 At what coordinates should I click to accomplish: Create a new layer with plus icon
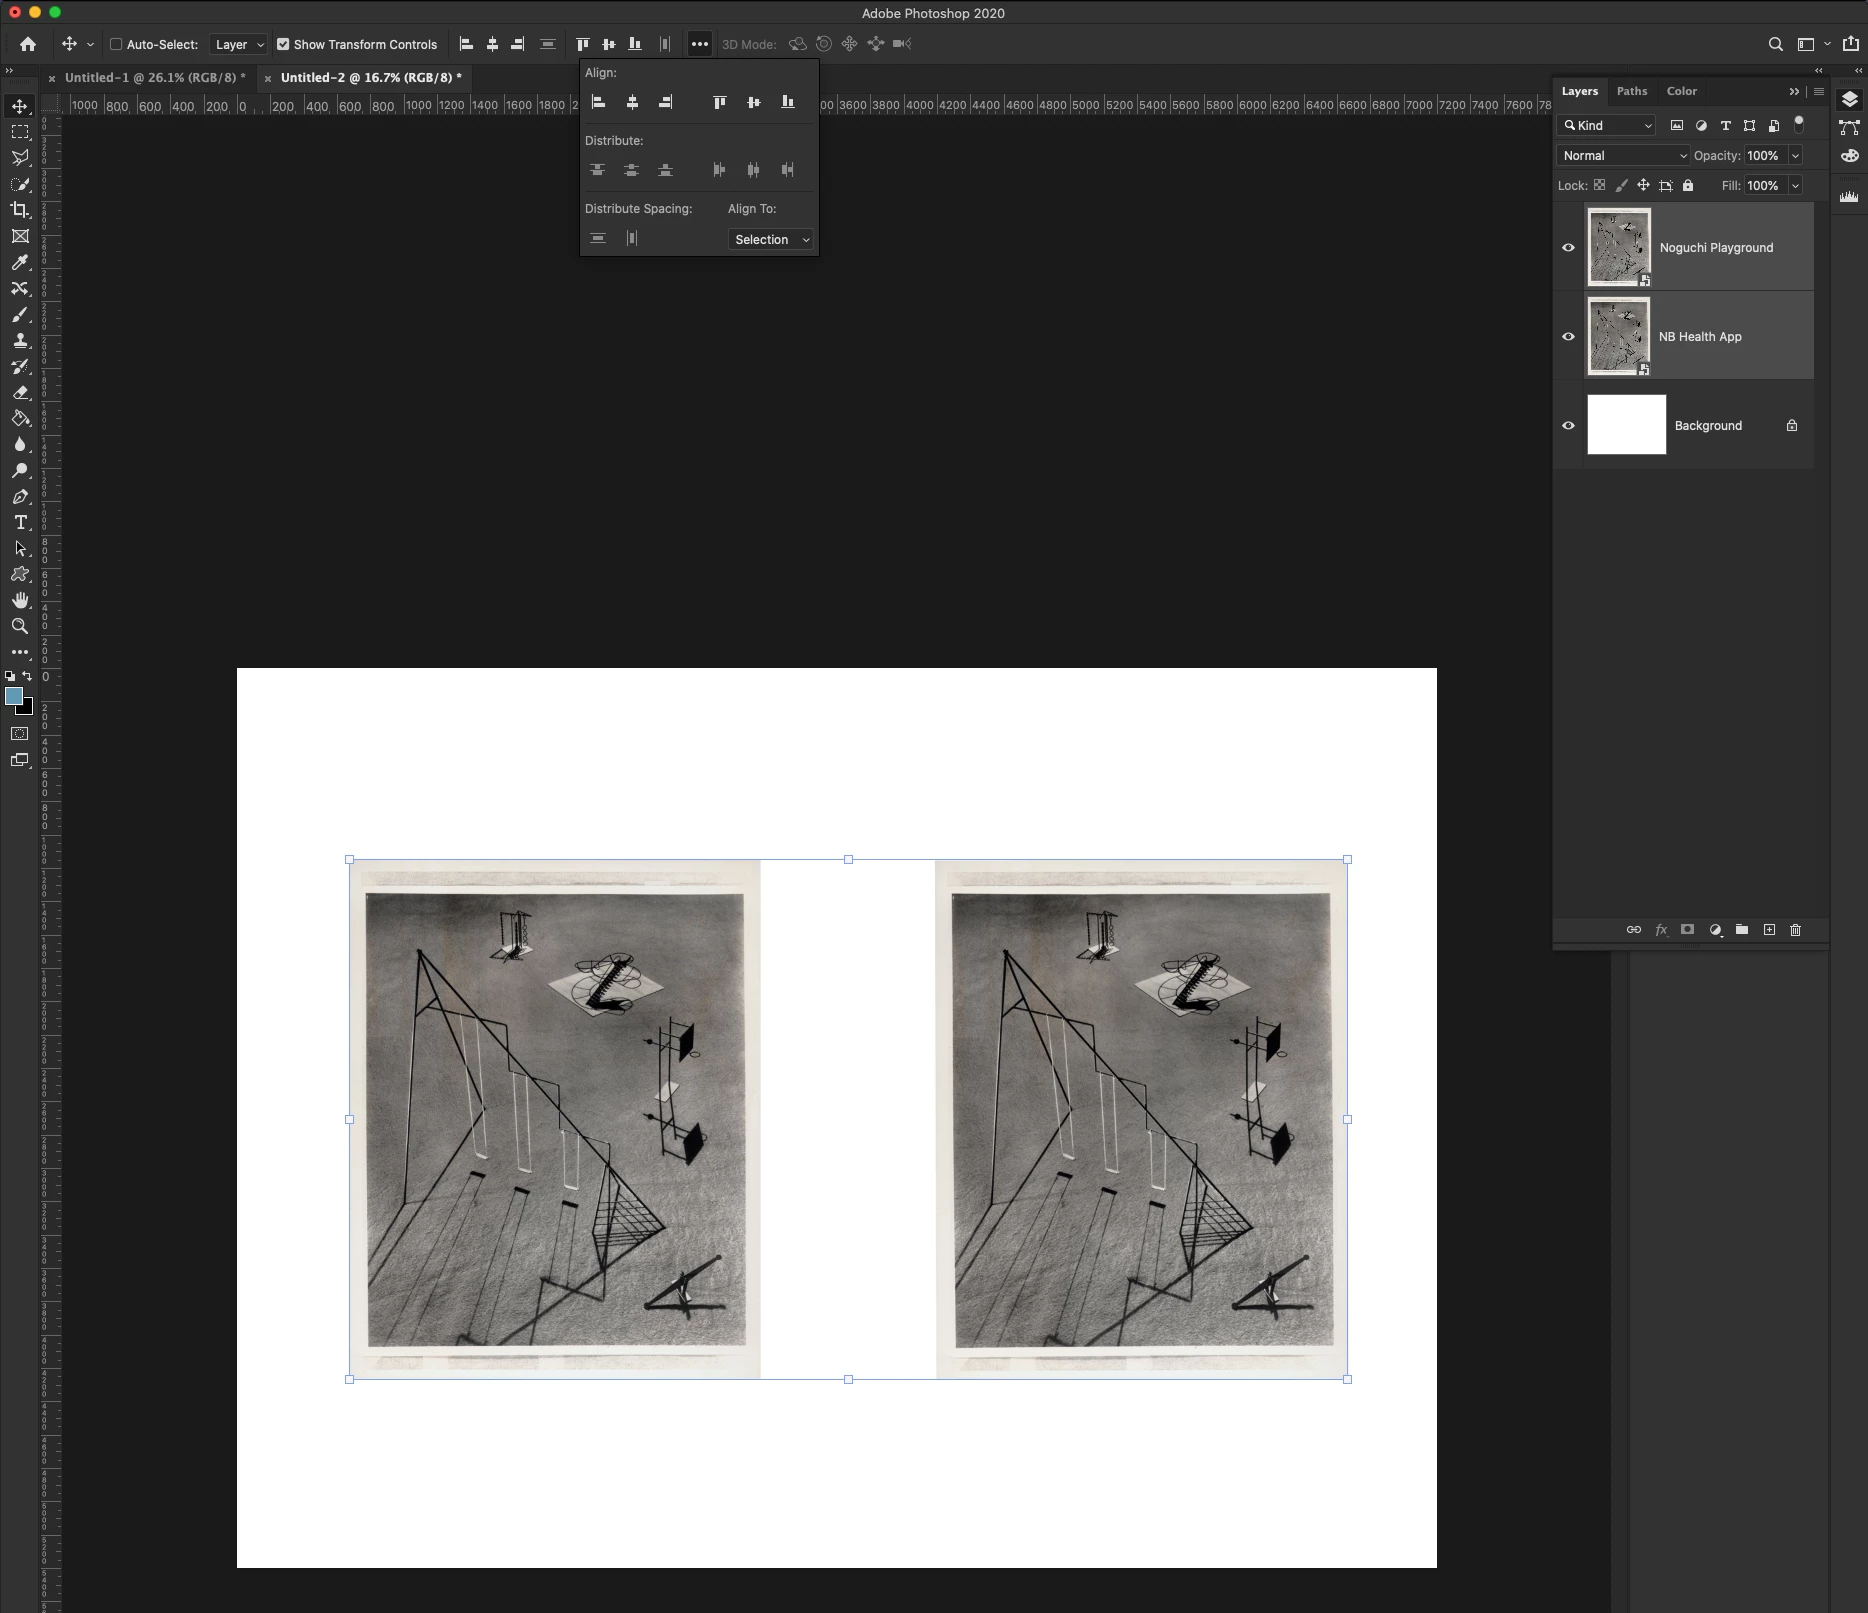1769,930
